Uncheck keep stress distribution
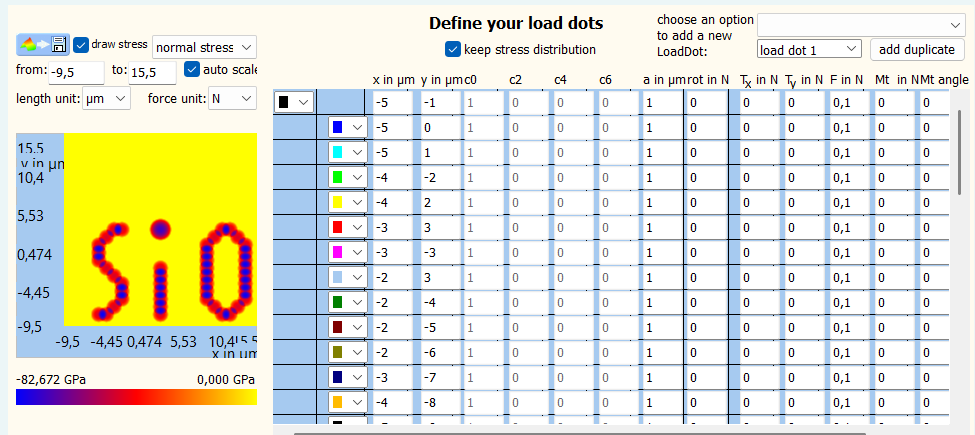The height and width of the screenshot is (435, 975). click(x=453, y=49)
